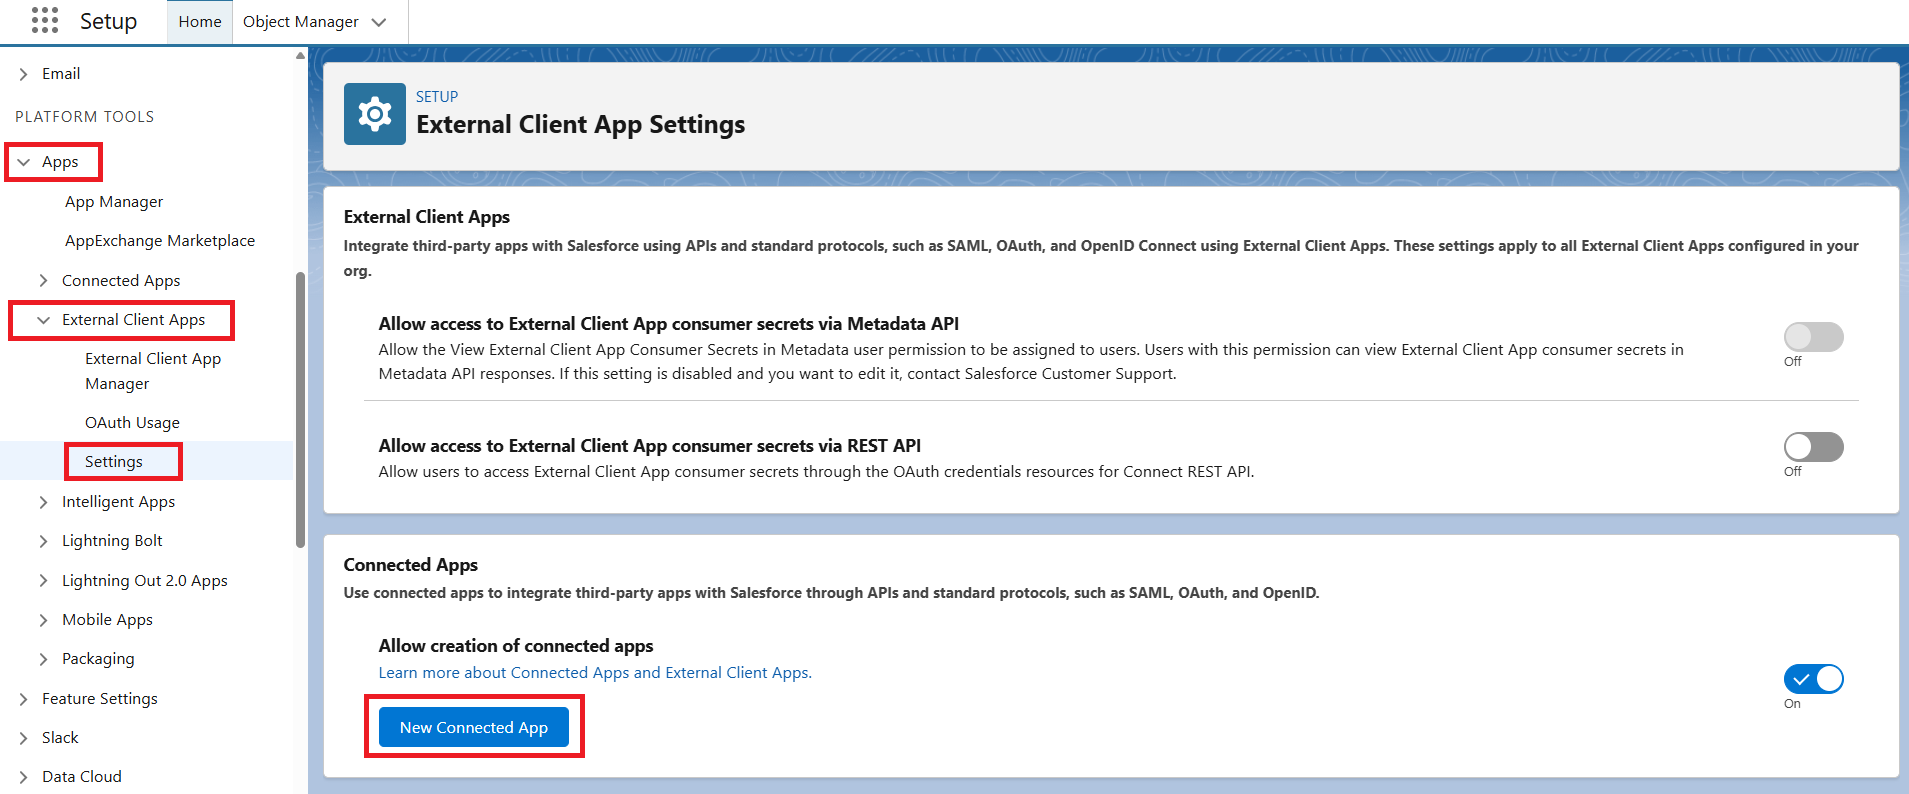Screen dimensions: 1909x794
Task: Expand the Email section chevron
Action: click(x=23, y=74)
